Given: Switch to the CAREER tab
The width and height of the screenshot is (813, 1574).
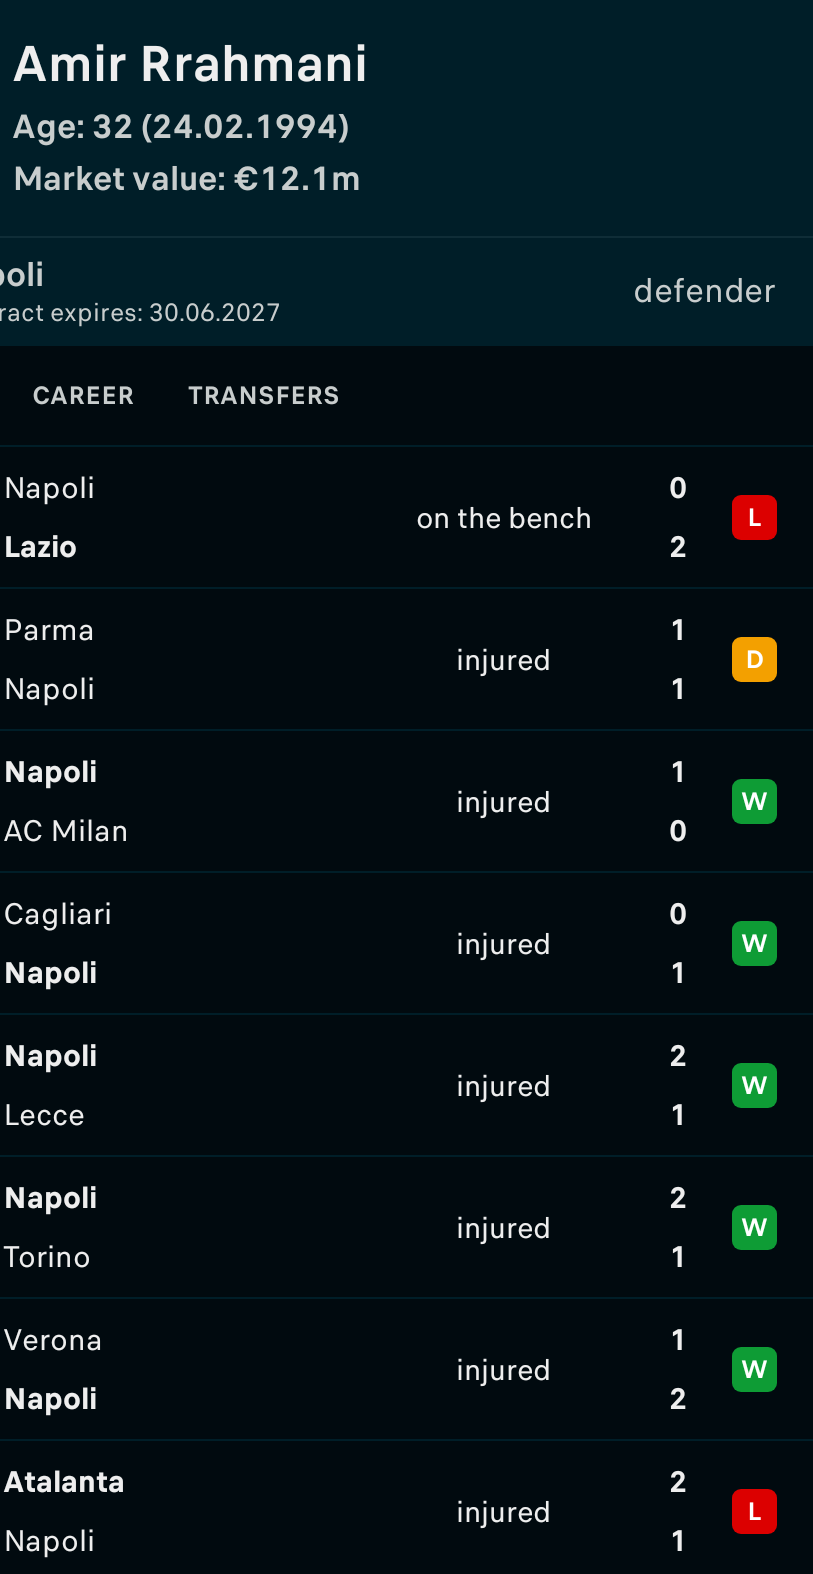Looking at the screenshot, I should pyautogui.click(x=83, y=396).
